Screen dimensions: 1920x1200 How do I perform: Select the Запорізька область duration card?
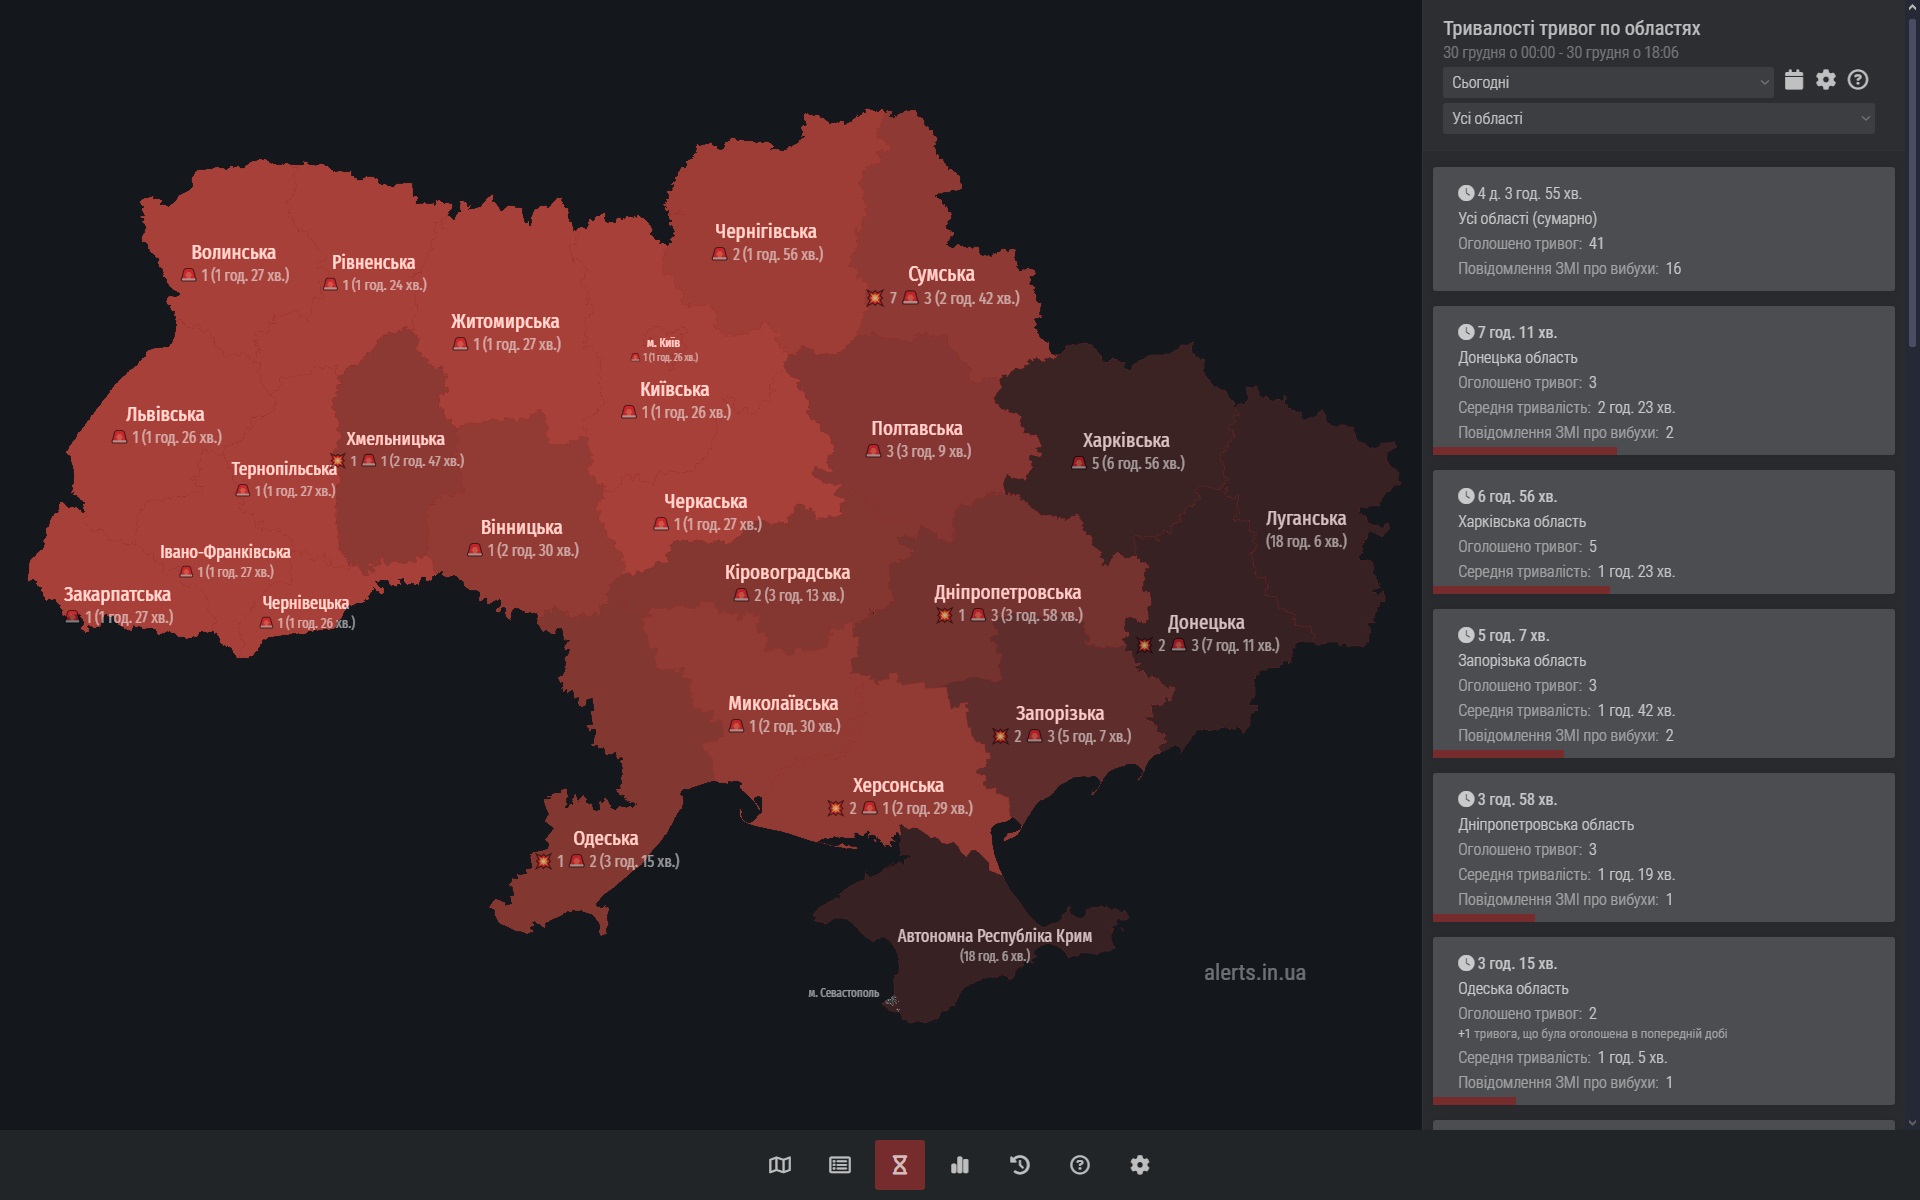(1663, 684)
